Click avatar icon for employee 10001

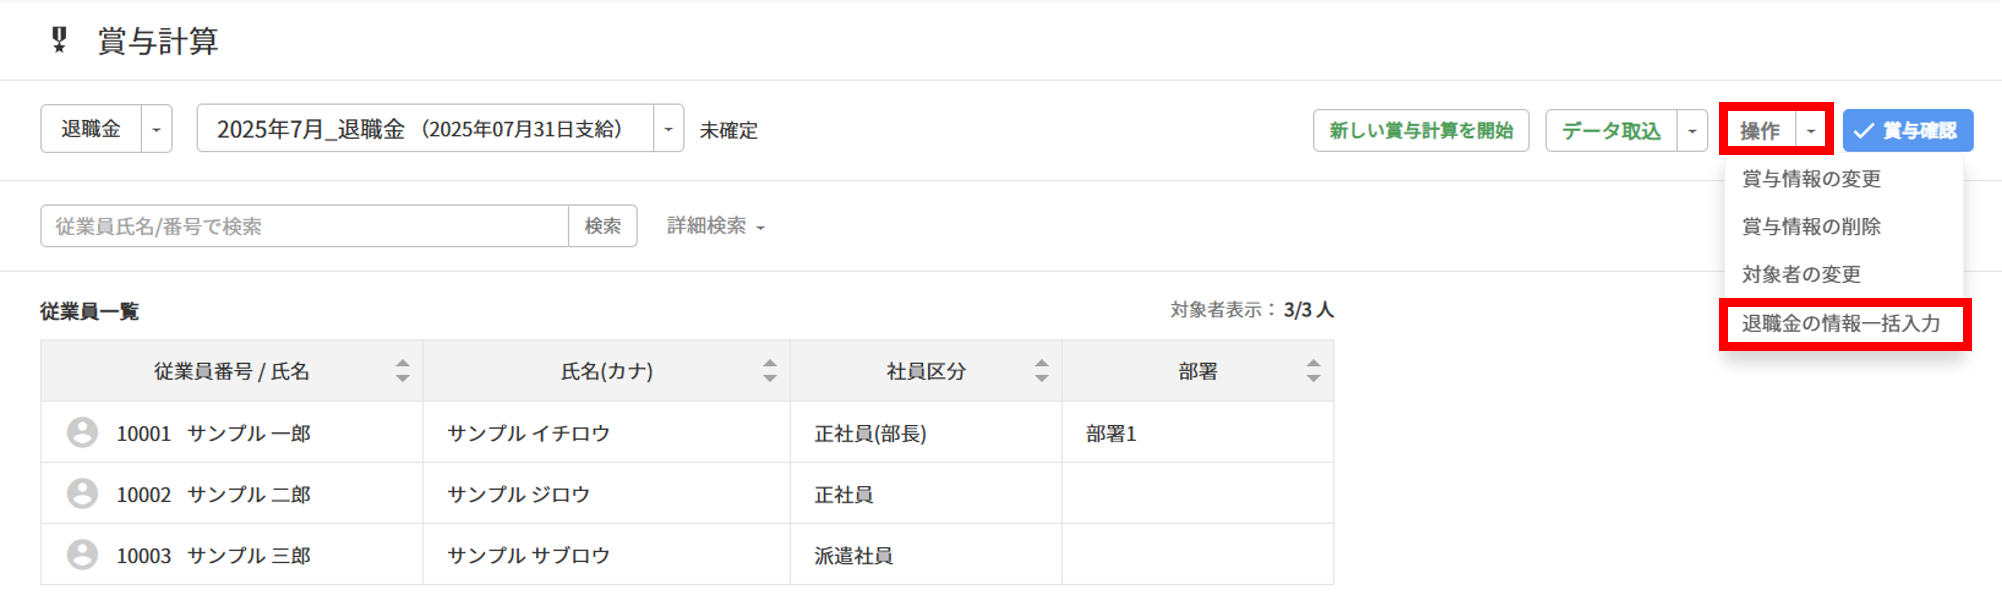tap(82, 432)
